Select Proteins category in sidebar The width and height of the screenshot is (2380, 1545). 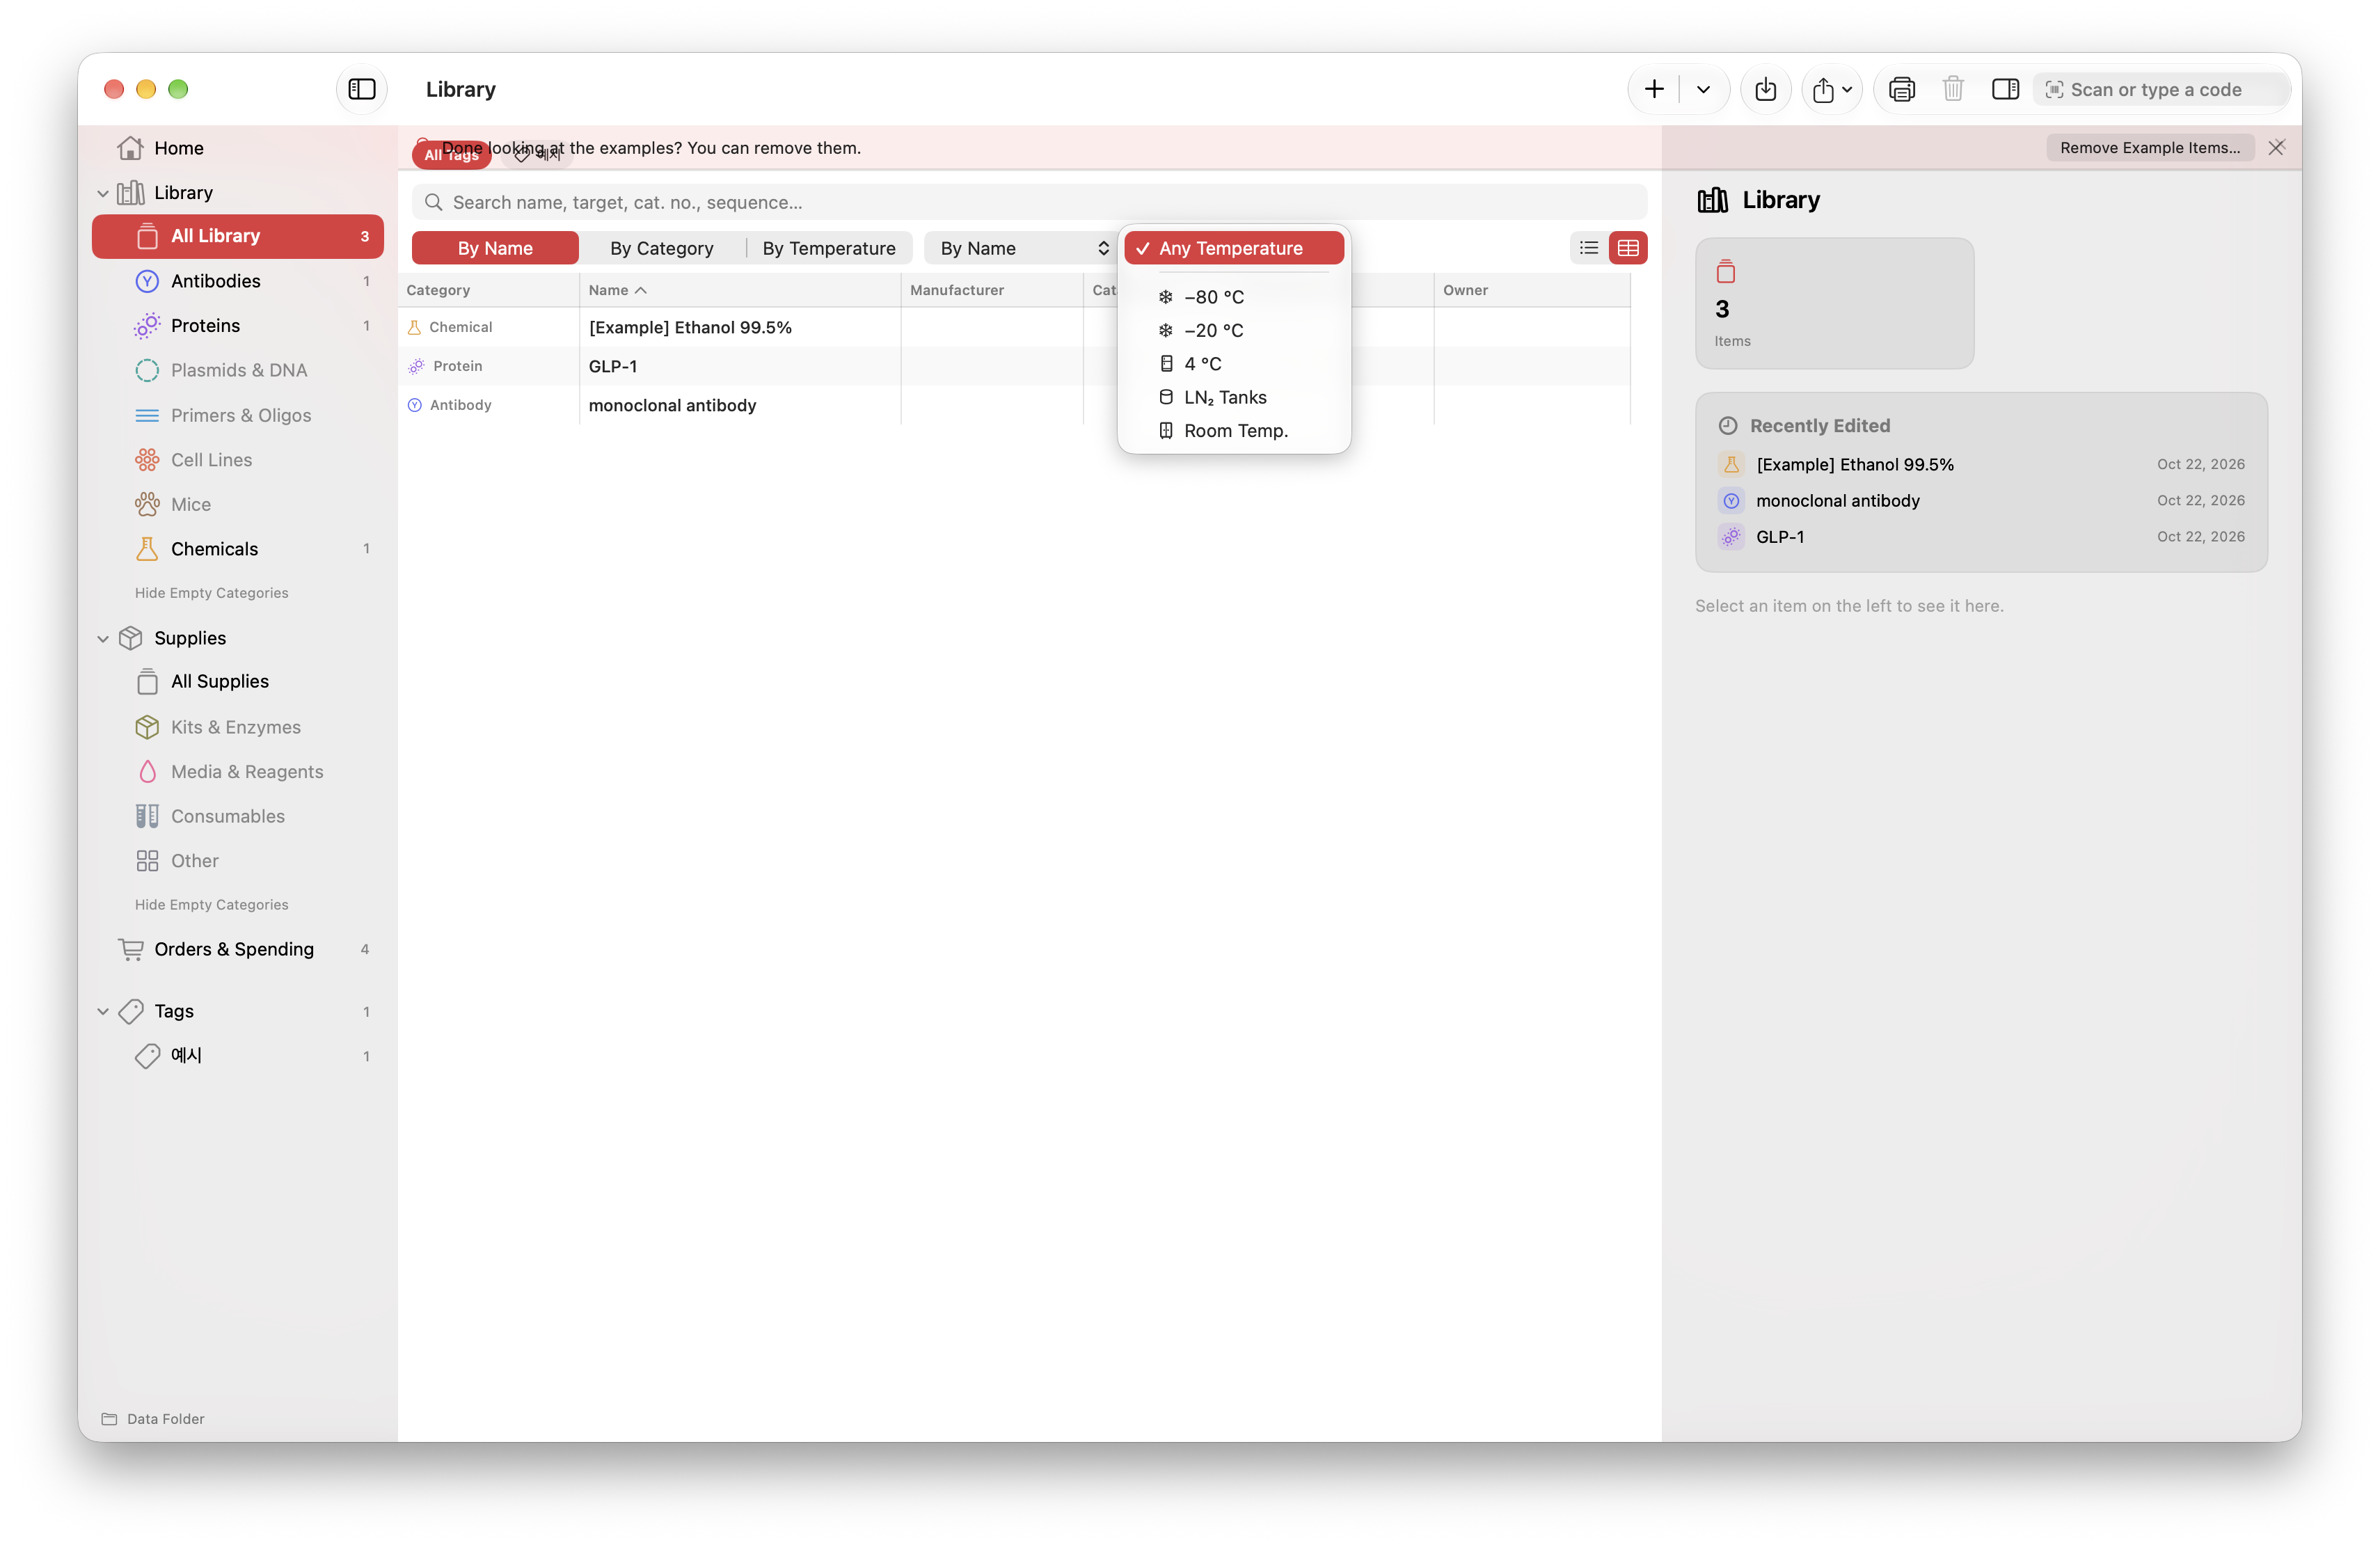click(237, 325)
